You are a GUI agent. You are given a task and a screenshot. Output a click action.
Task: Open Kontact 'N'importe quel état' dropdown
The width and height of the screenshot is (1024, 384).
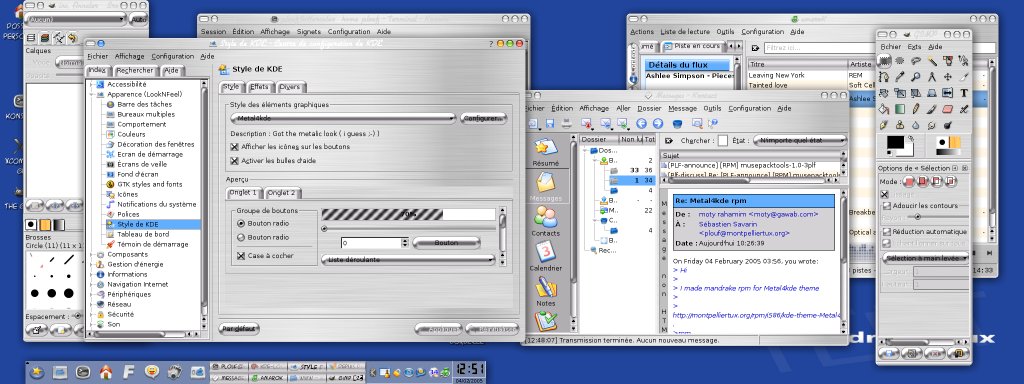[x=799, y=140]
